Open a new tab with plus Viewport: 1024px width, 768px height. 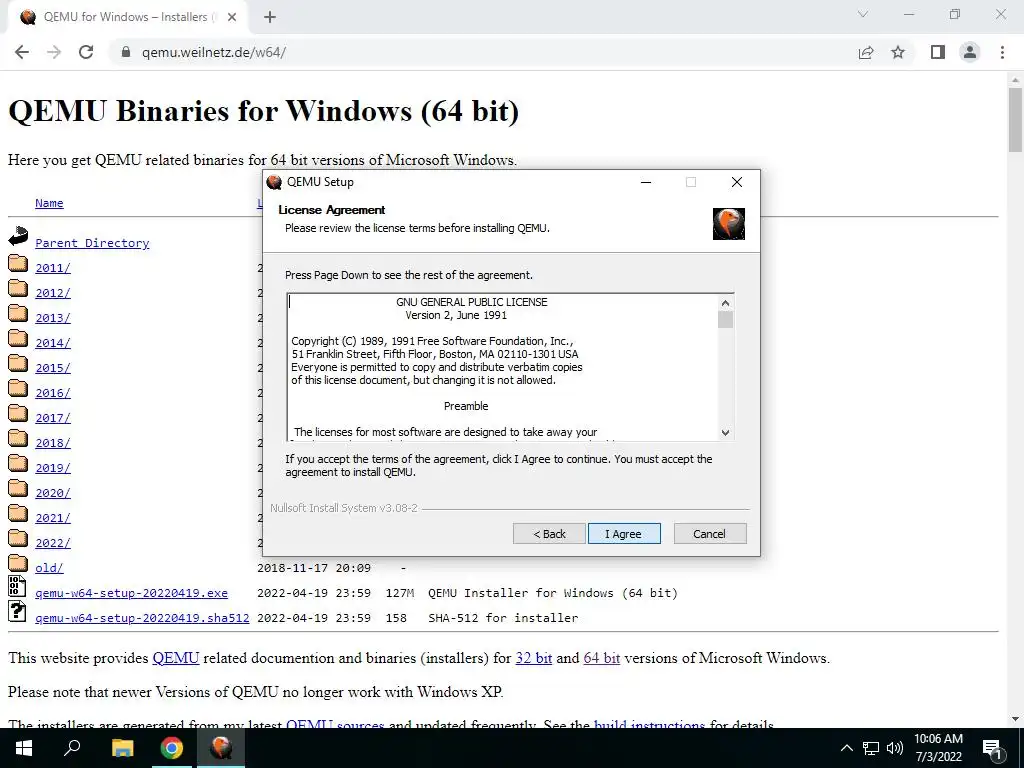(270, 18)
